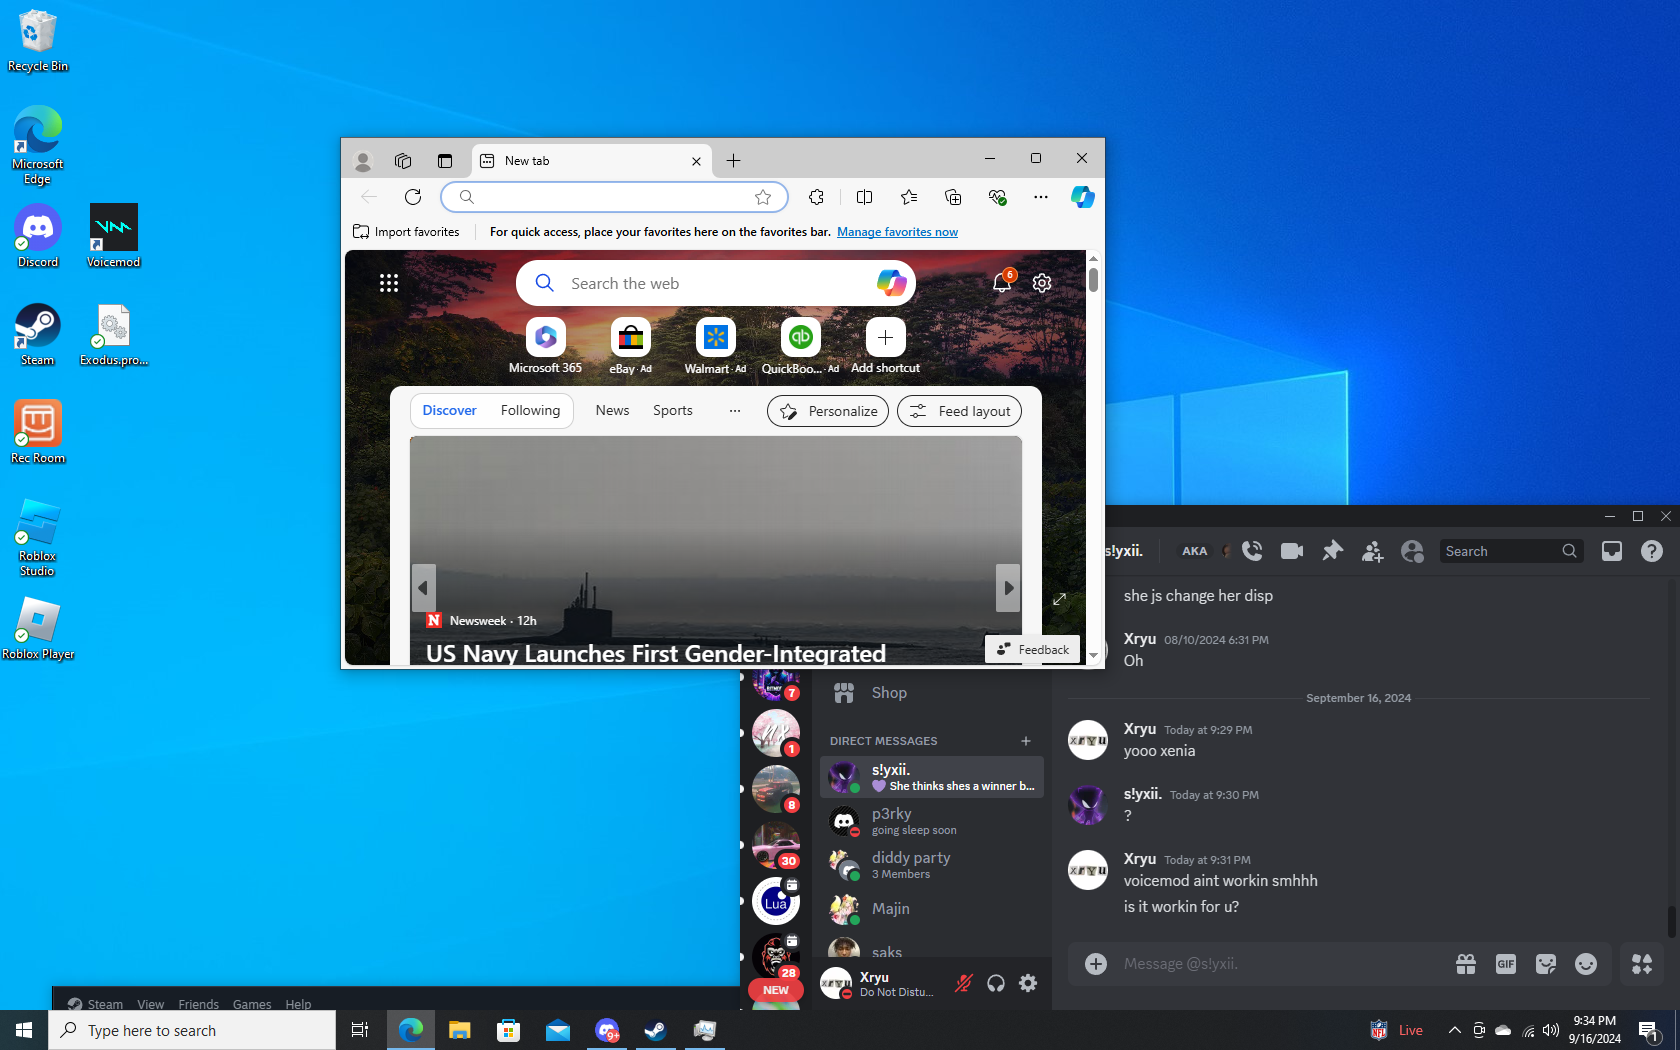Switch to the News tab
1680x1050 pixels.
click(612, 411)
